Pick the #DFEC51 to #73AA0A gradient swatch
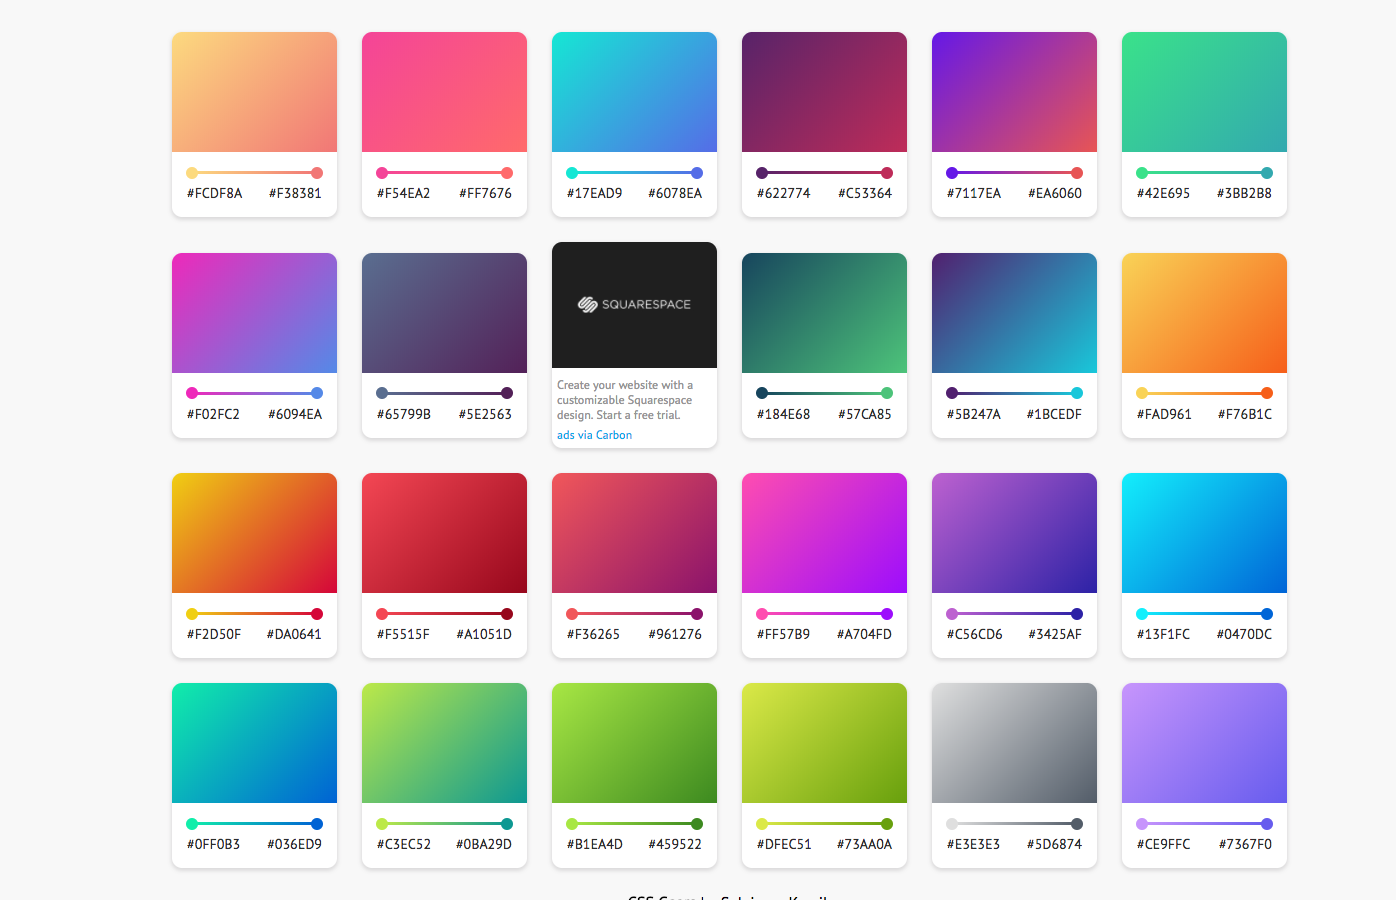Viewport: 1396px width, 900px height. pyautogui.click(x=824, y=743)
